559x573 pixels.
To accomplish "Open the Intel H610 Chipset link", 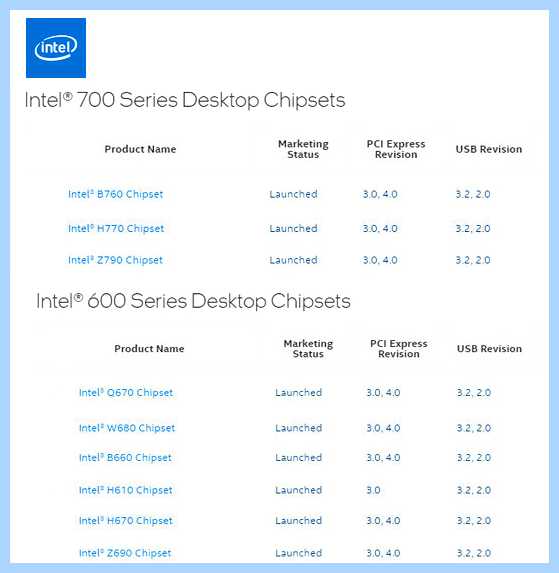I will pos(126,490).
